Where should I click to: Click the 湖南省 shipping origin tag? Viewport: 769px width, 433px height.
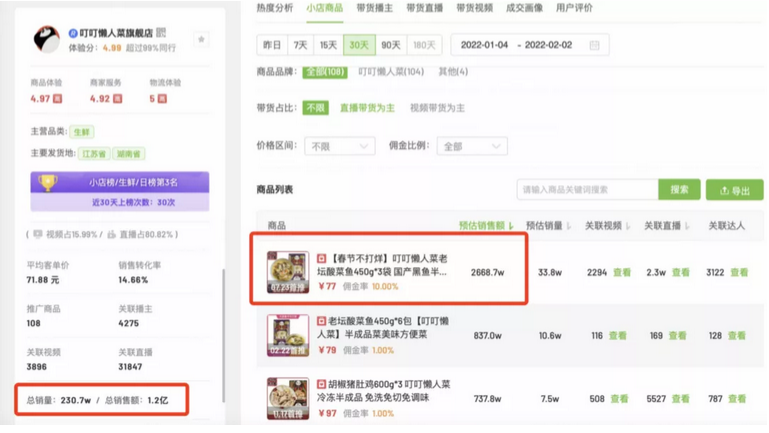(x=128, y=154)
